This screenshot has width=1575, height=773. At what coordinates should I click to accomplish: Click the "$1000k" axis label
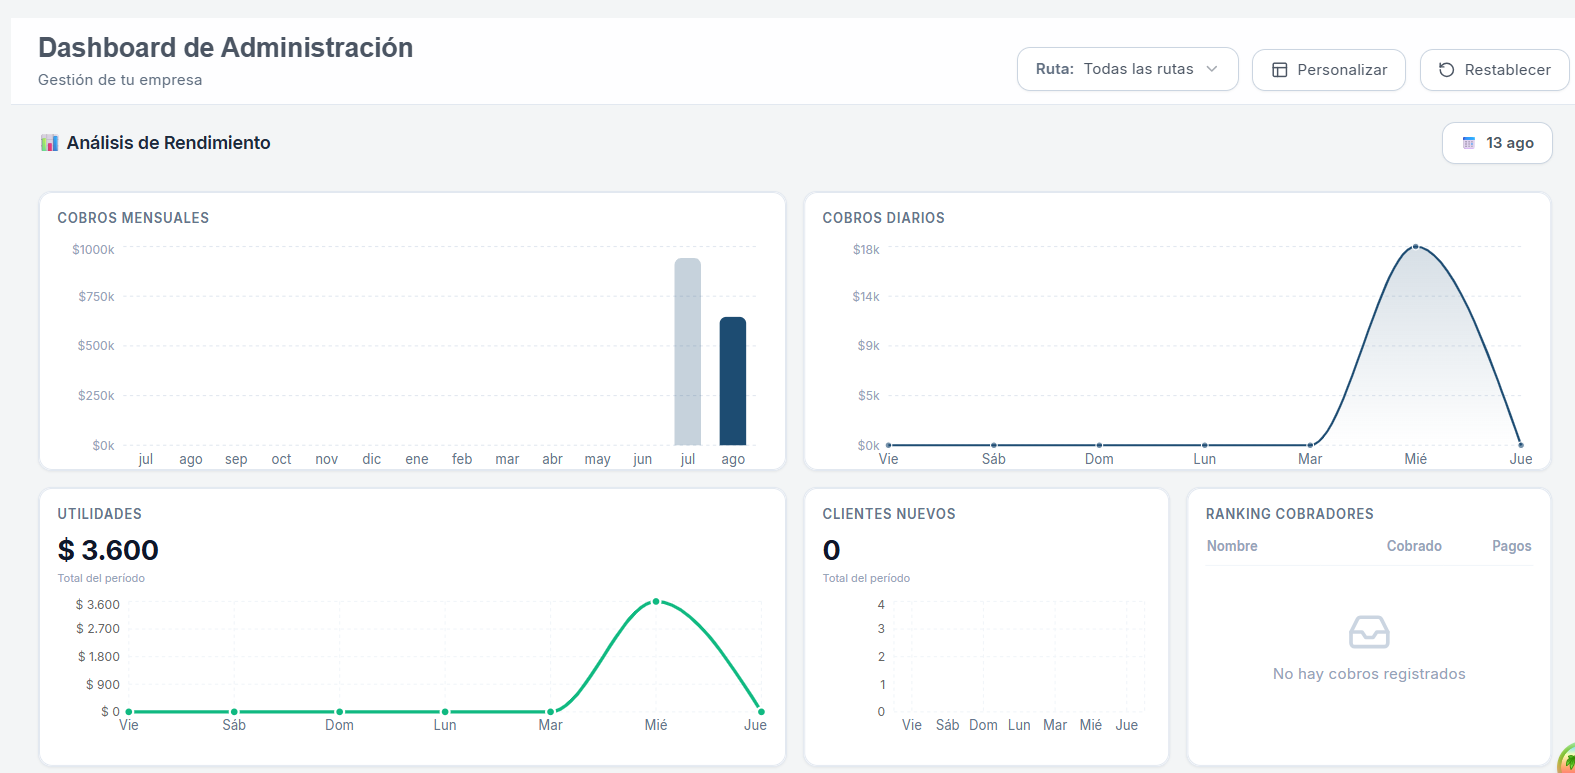click(x=93, y=250)
